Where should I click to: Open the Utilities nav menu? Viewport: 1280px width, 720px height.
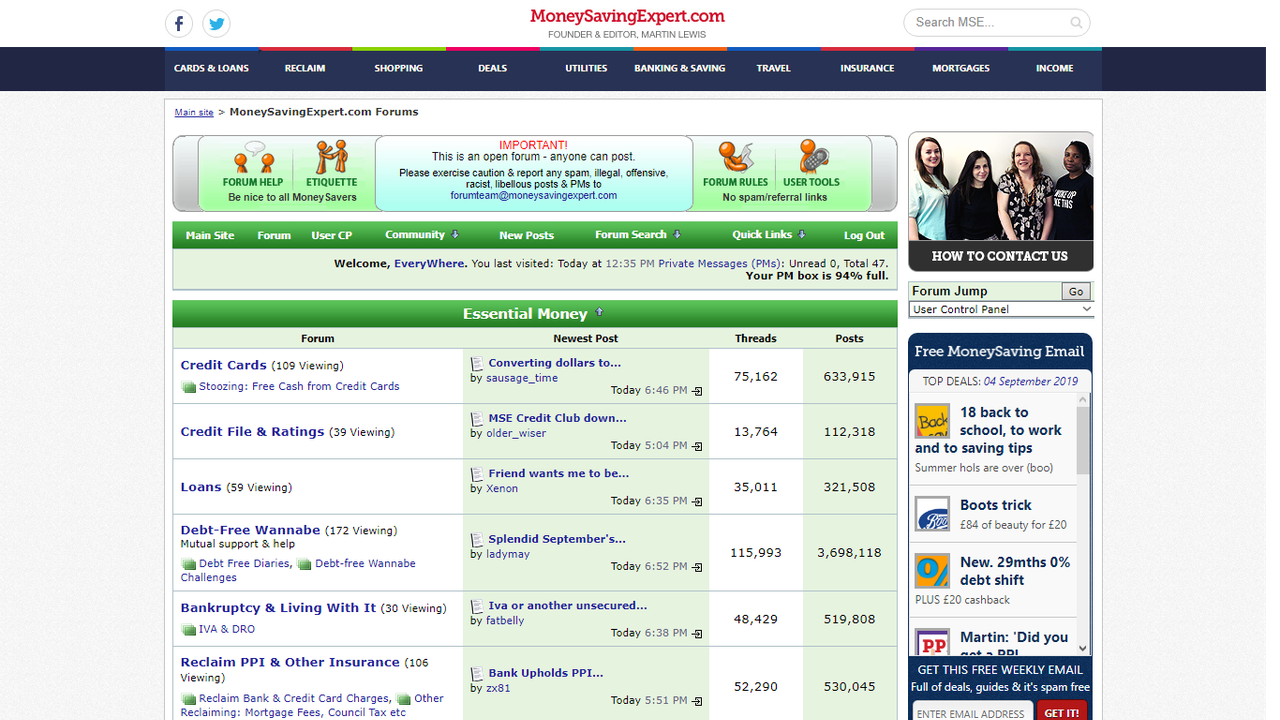tap(586, 69)
